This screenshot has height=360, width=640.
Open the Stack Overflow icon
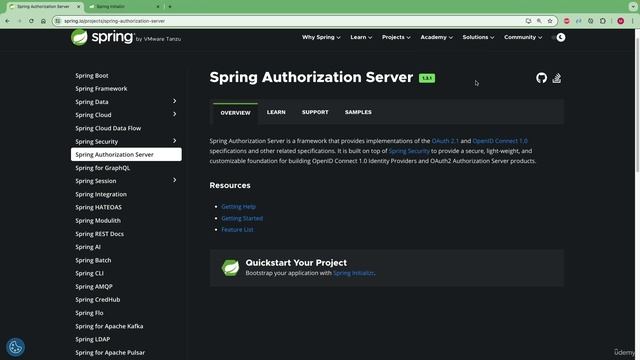point(557,78)
